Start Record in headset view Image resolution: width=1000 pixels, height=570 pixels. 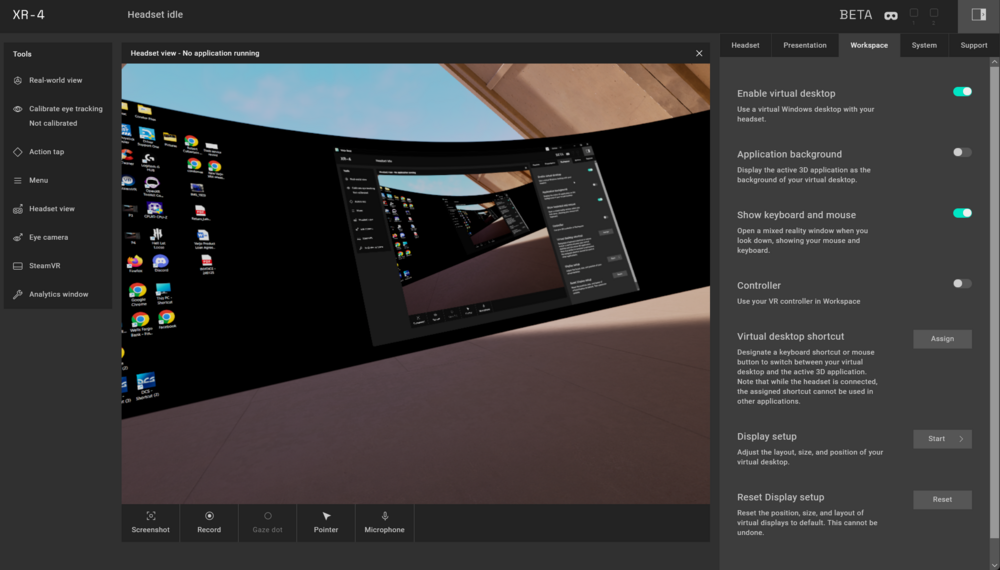point(209,523)
